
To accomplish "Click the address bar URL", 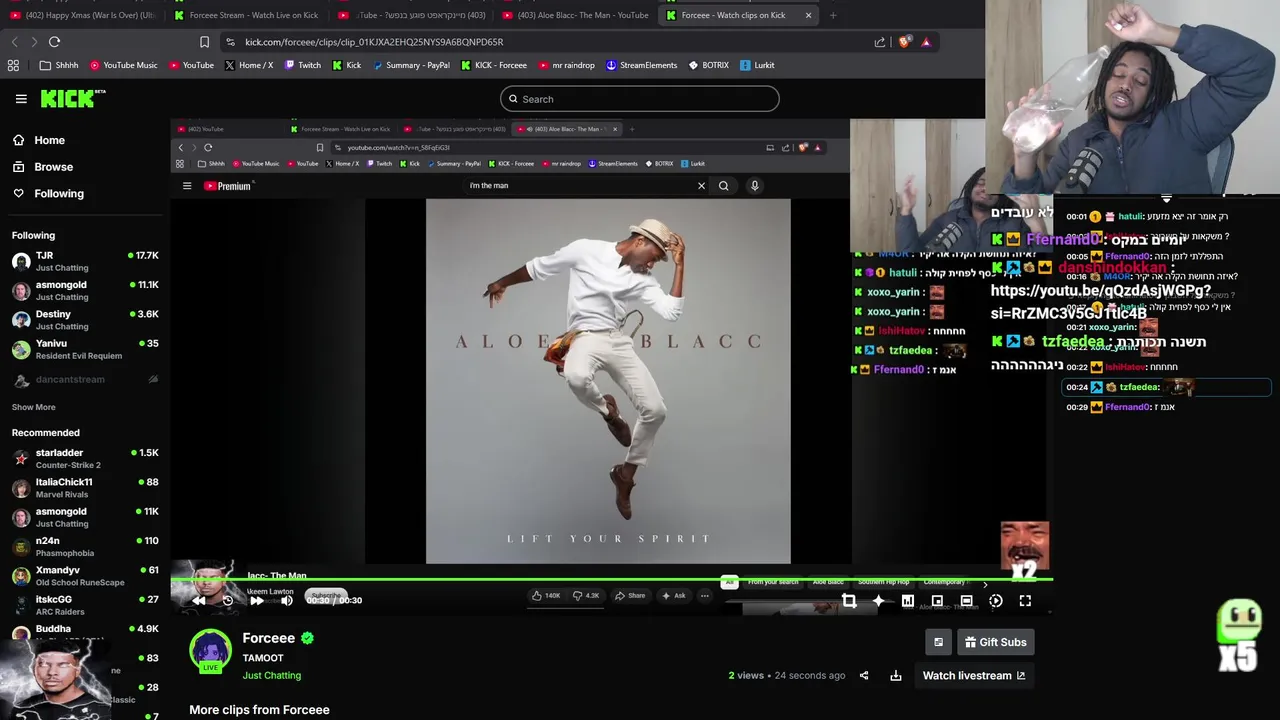I will coord(374,42).
